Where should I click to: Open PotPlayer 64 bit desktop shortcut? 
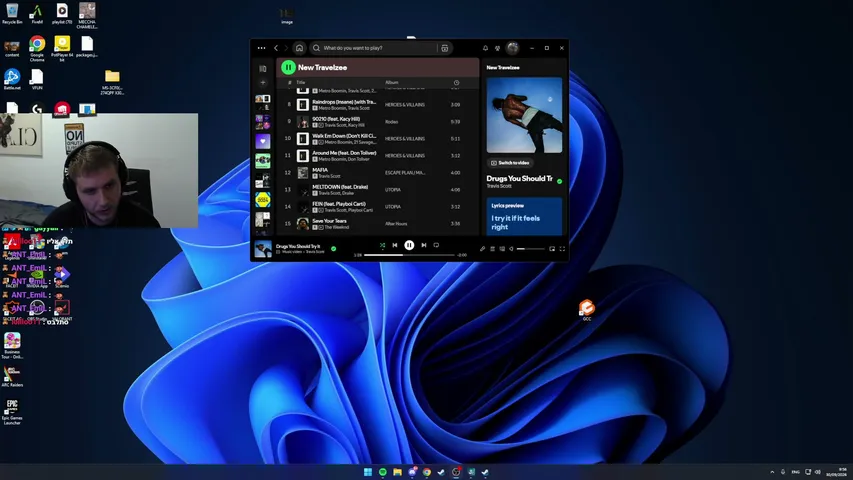tap(62, 49)
